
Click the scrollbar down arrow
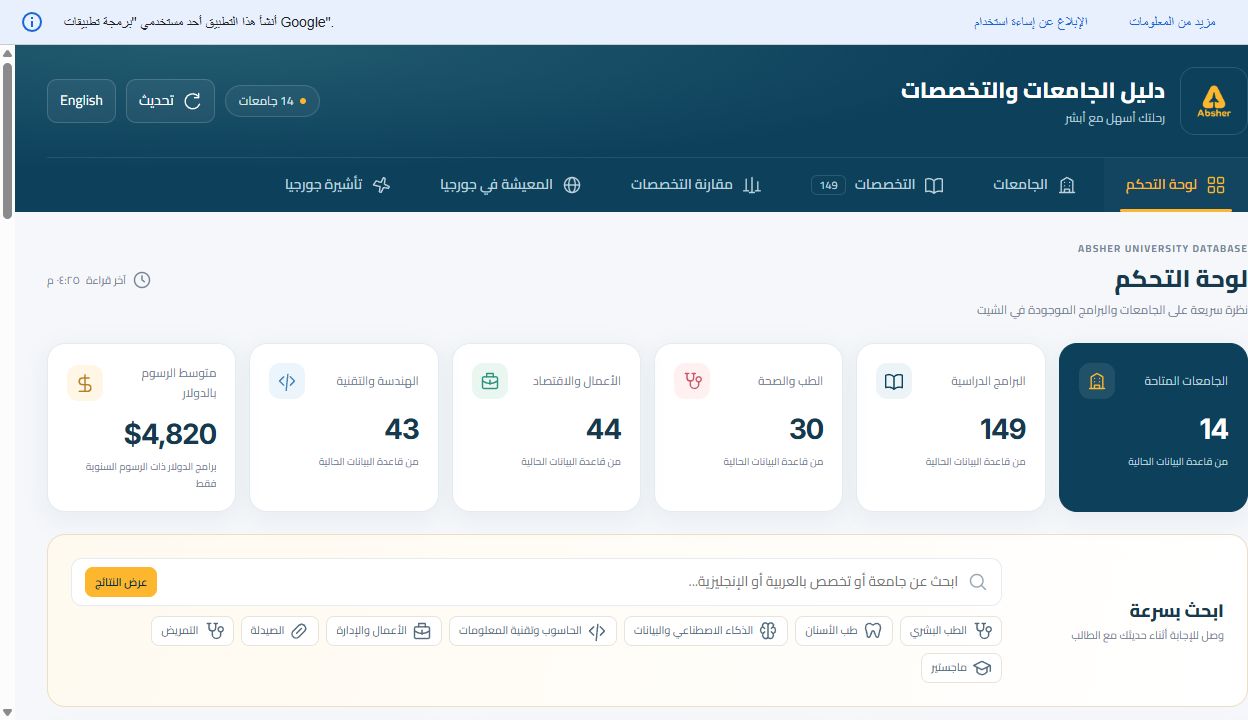click(7, 712)
